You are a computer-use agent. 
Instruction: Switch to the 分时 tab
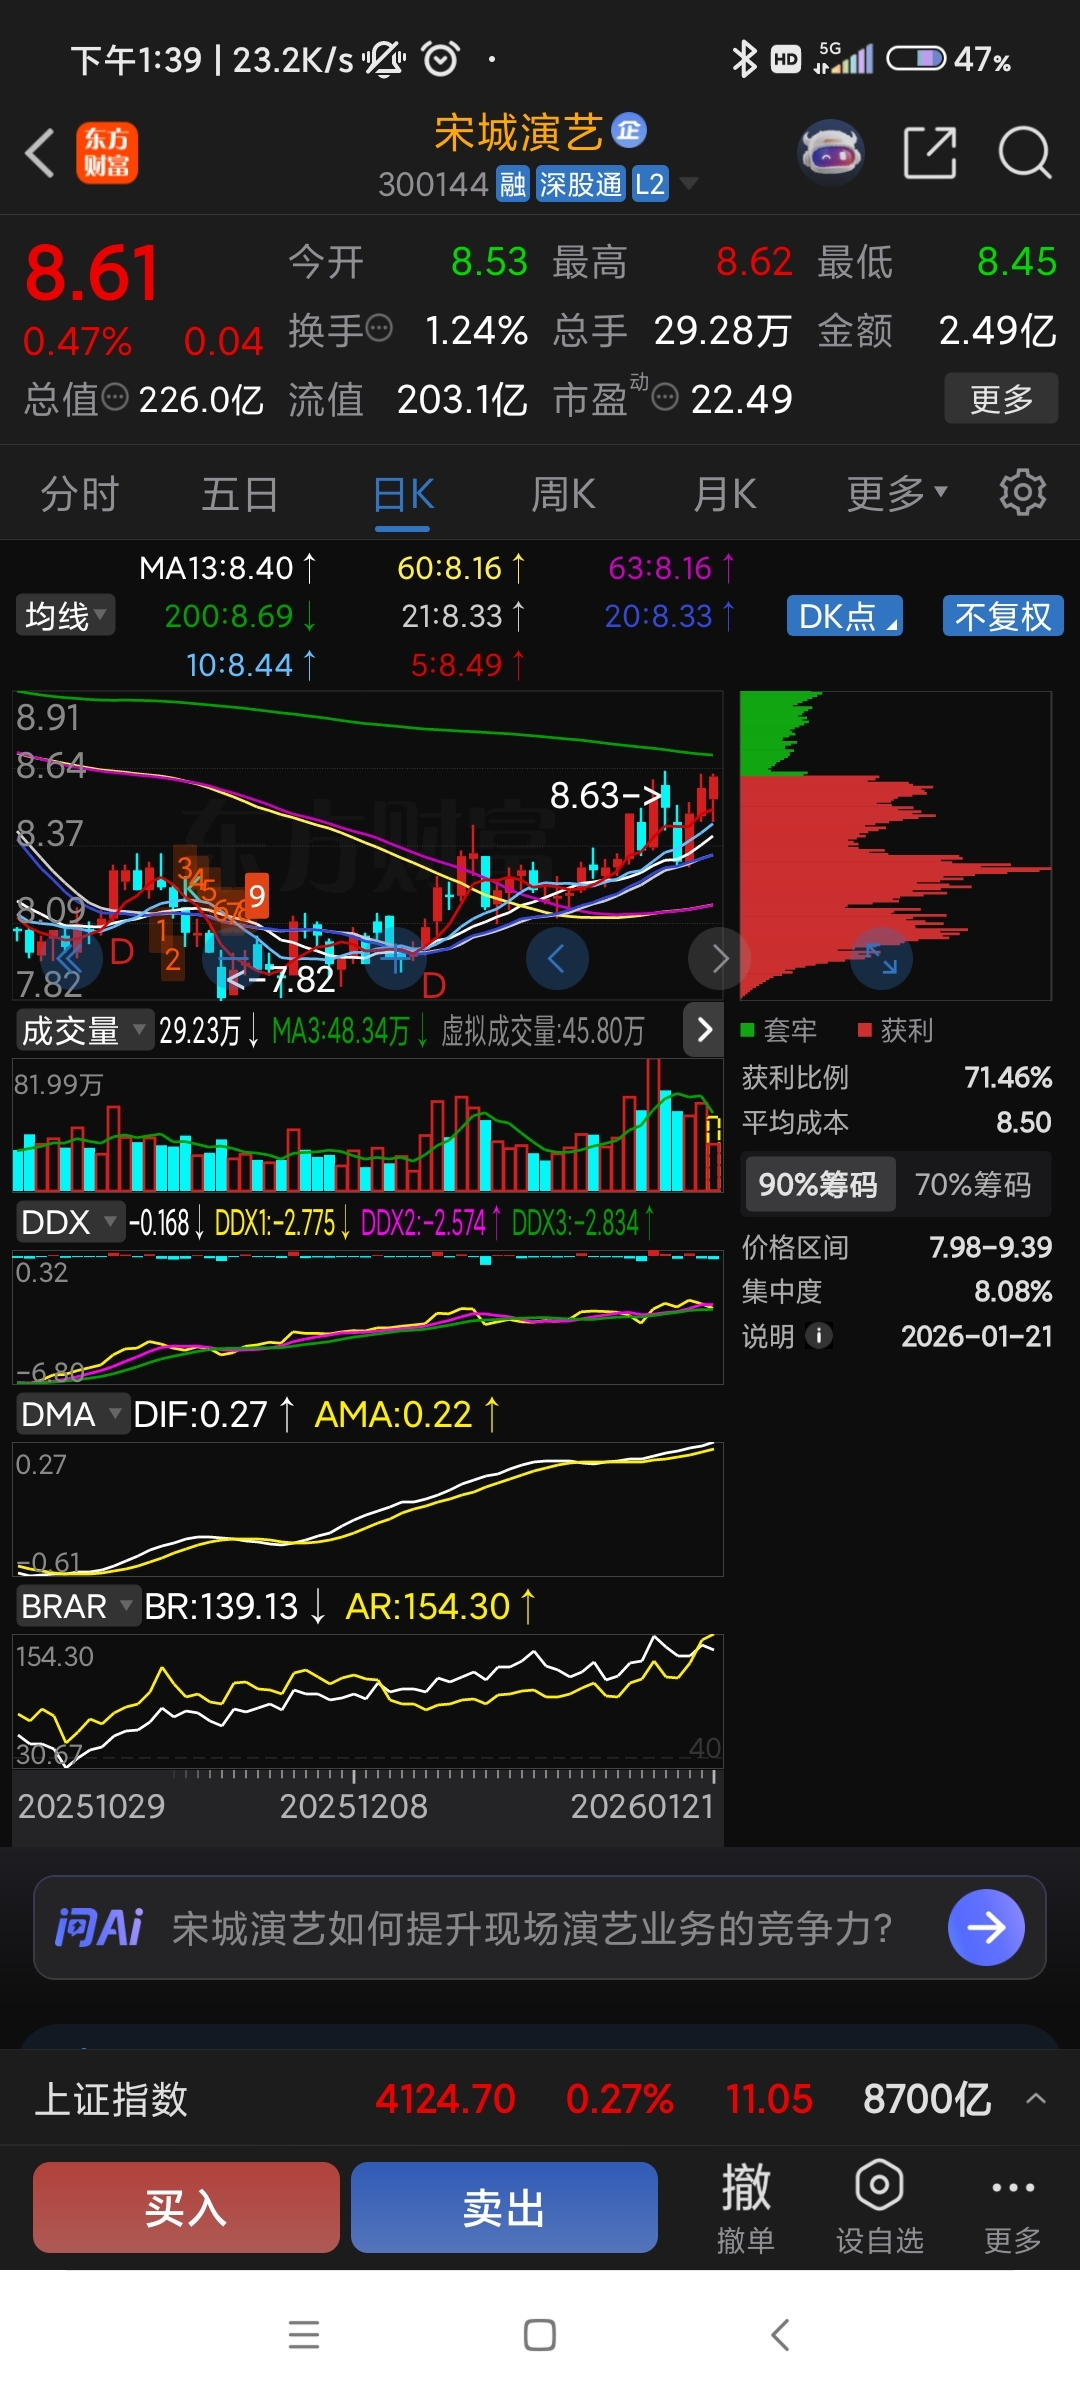80,494
